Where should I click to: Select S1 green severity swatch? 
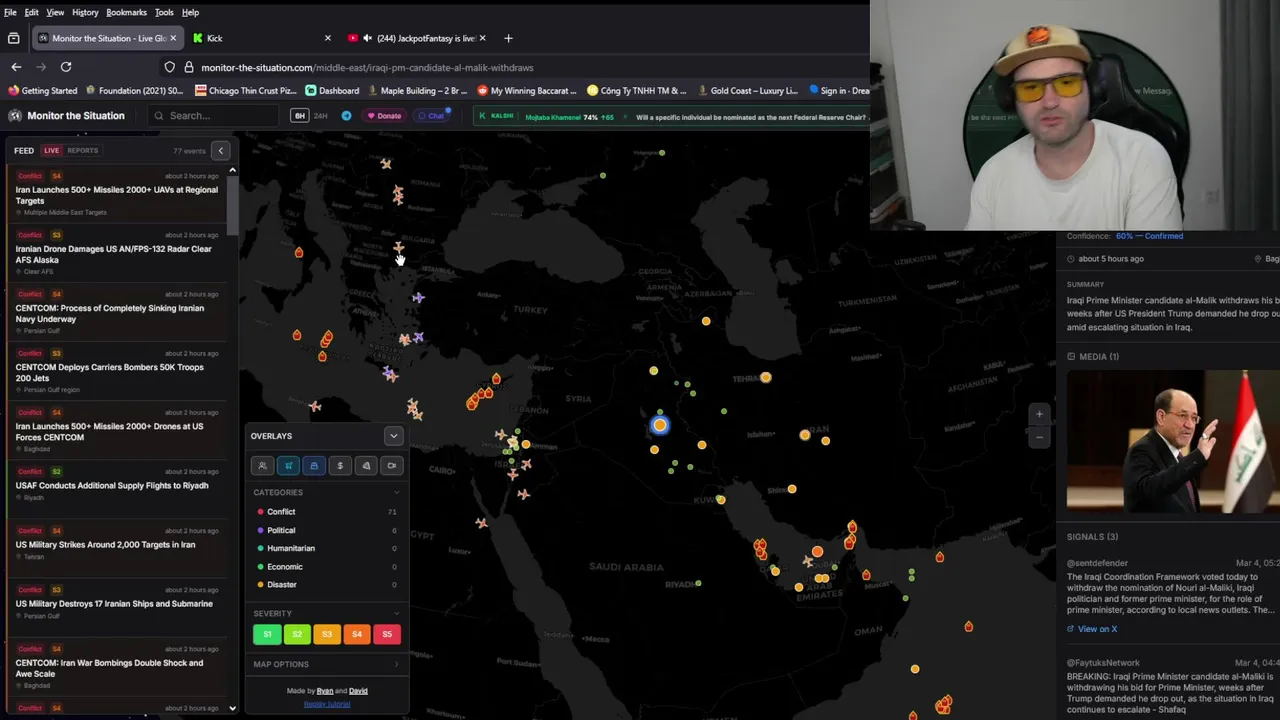(267, 634)
